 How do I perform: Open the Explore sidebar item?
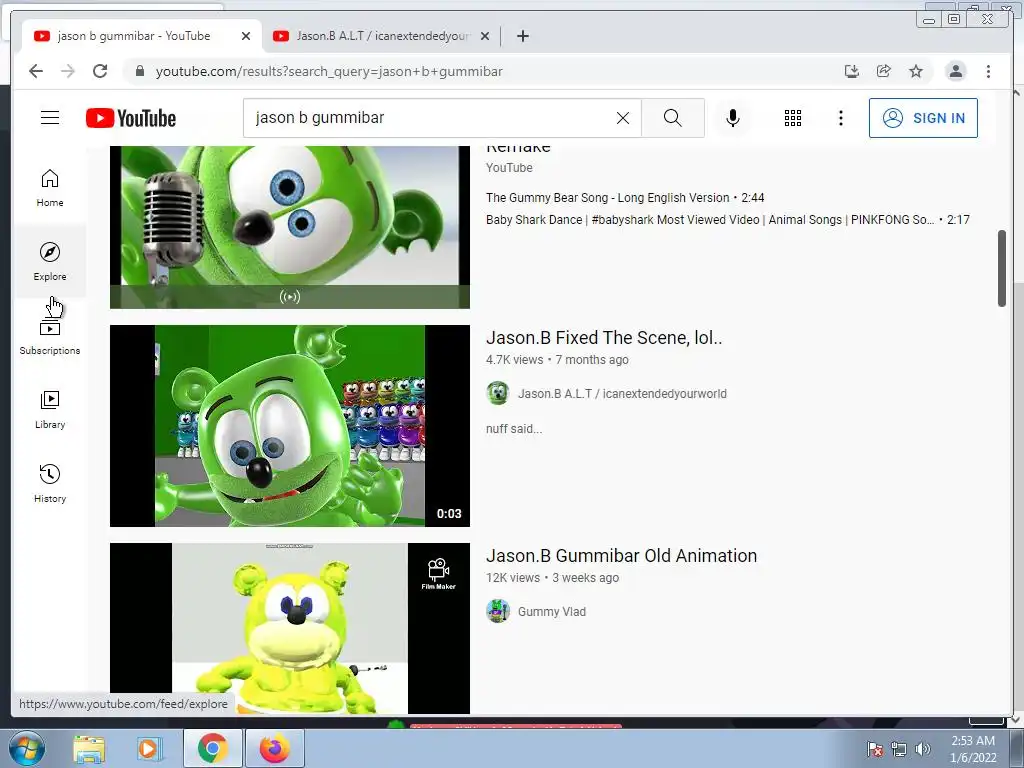click(x=50, y=261)
